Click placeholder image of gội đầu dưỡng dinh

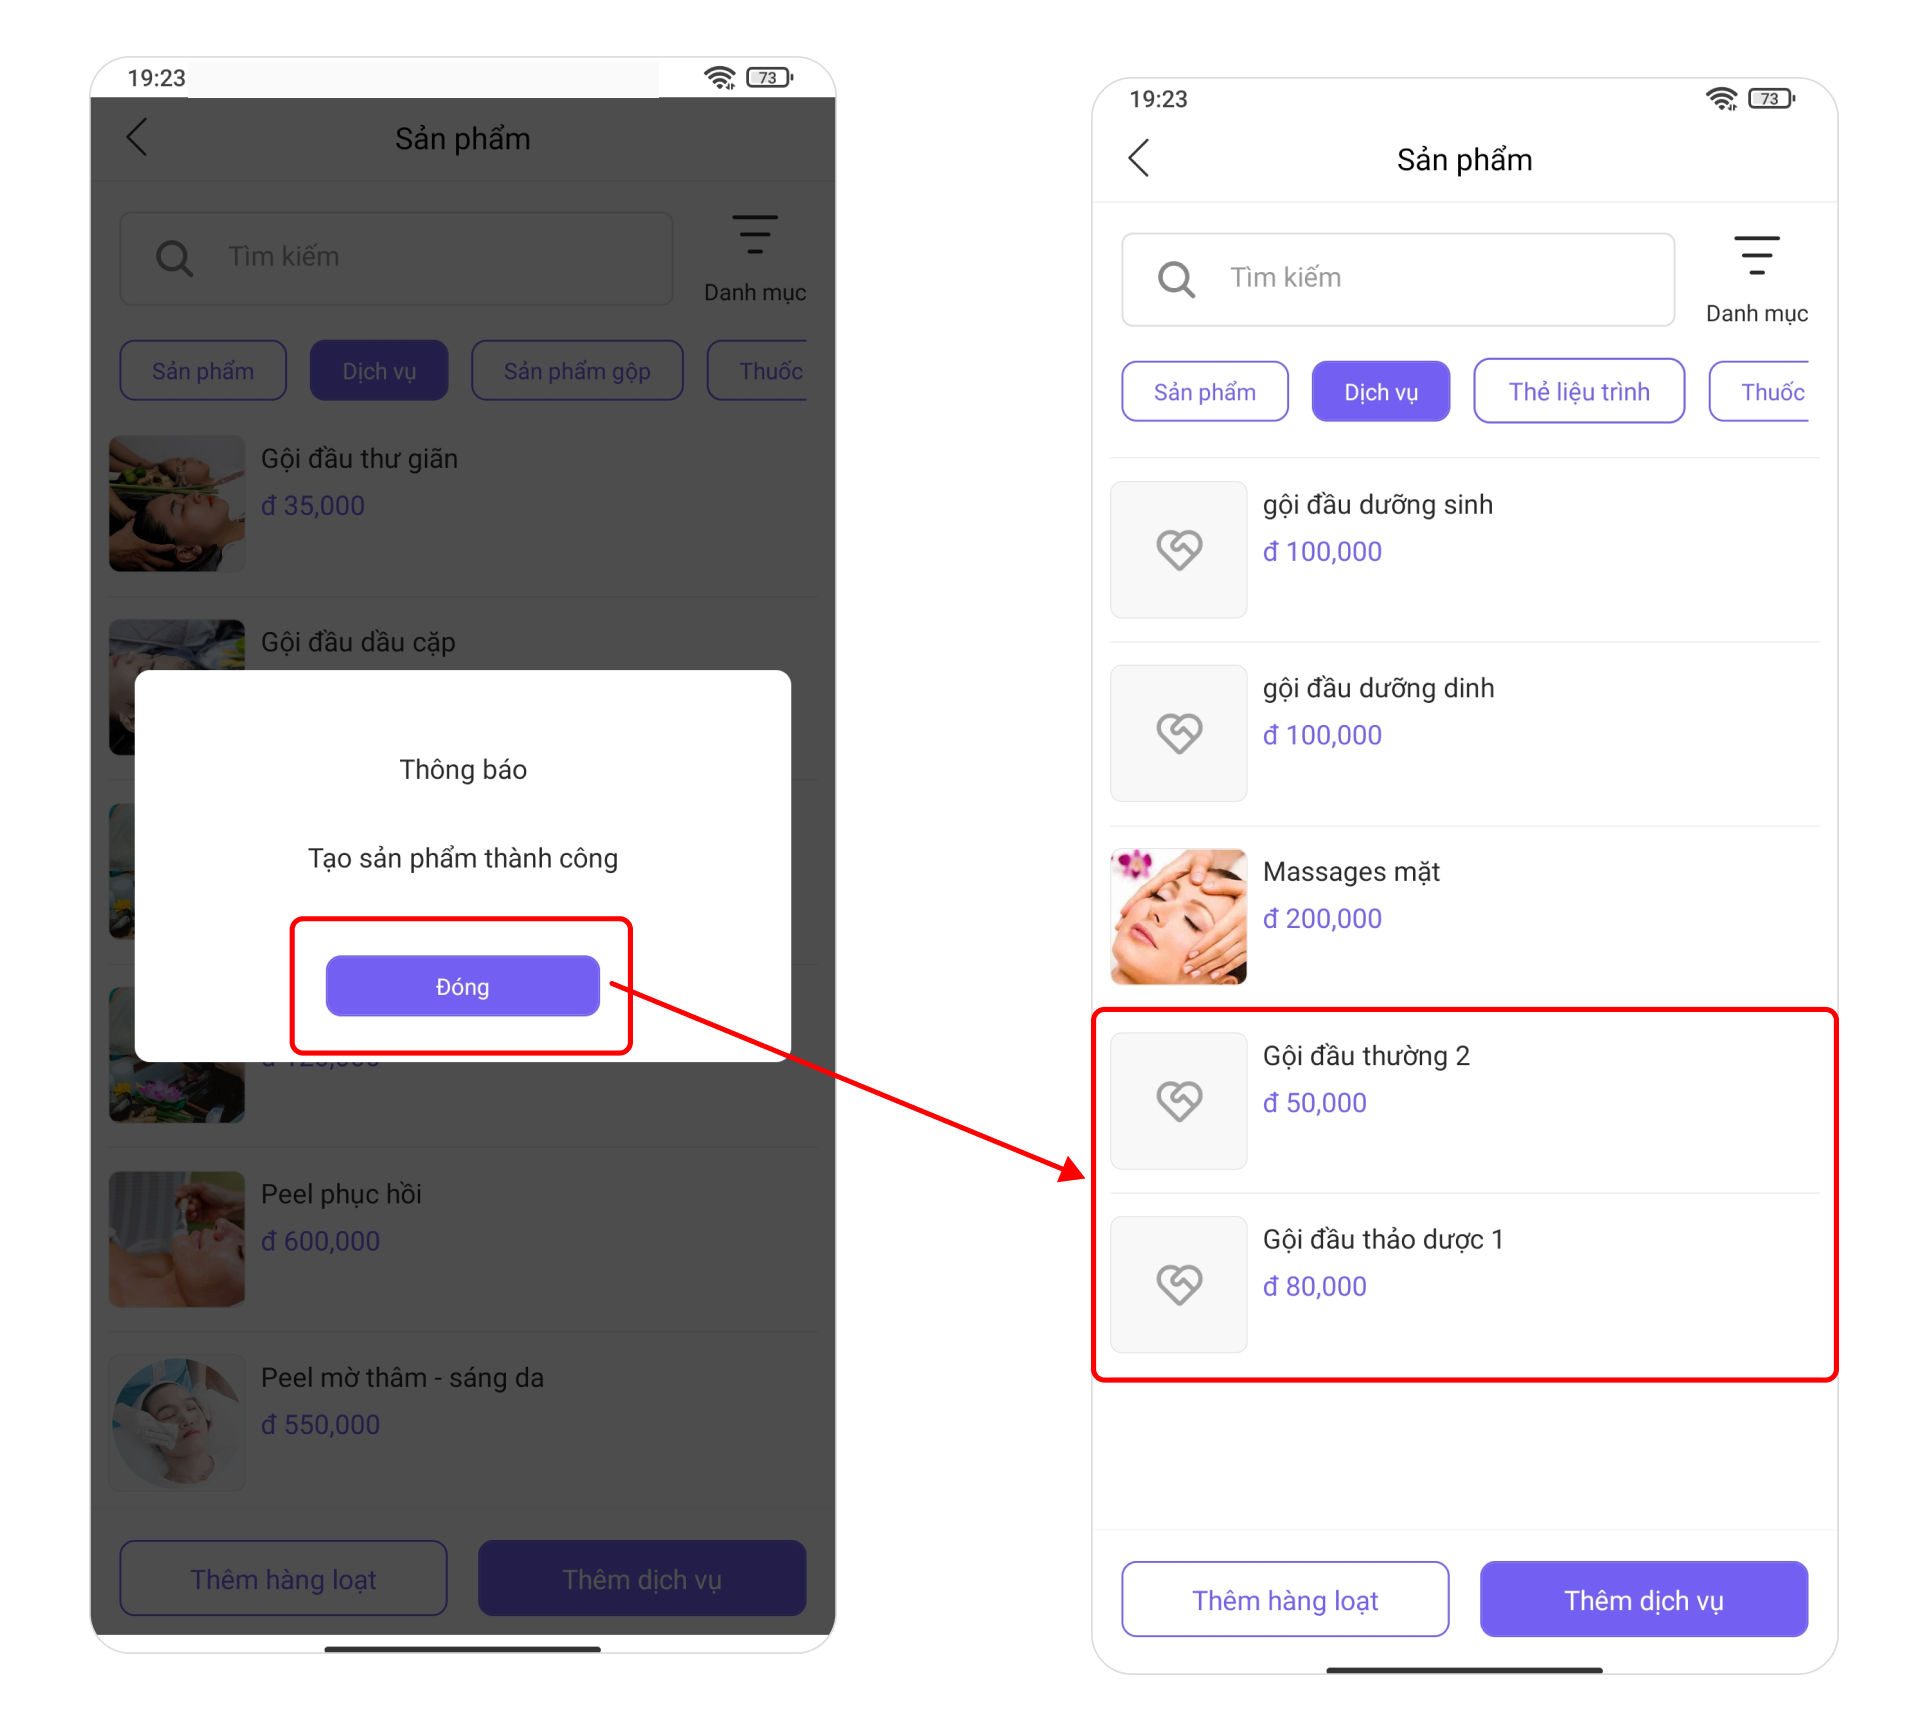click(x=1178, y=733)
